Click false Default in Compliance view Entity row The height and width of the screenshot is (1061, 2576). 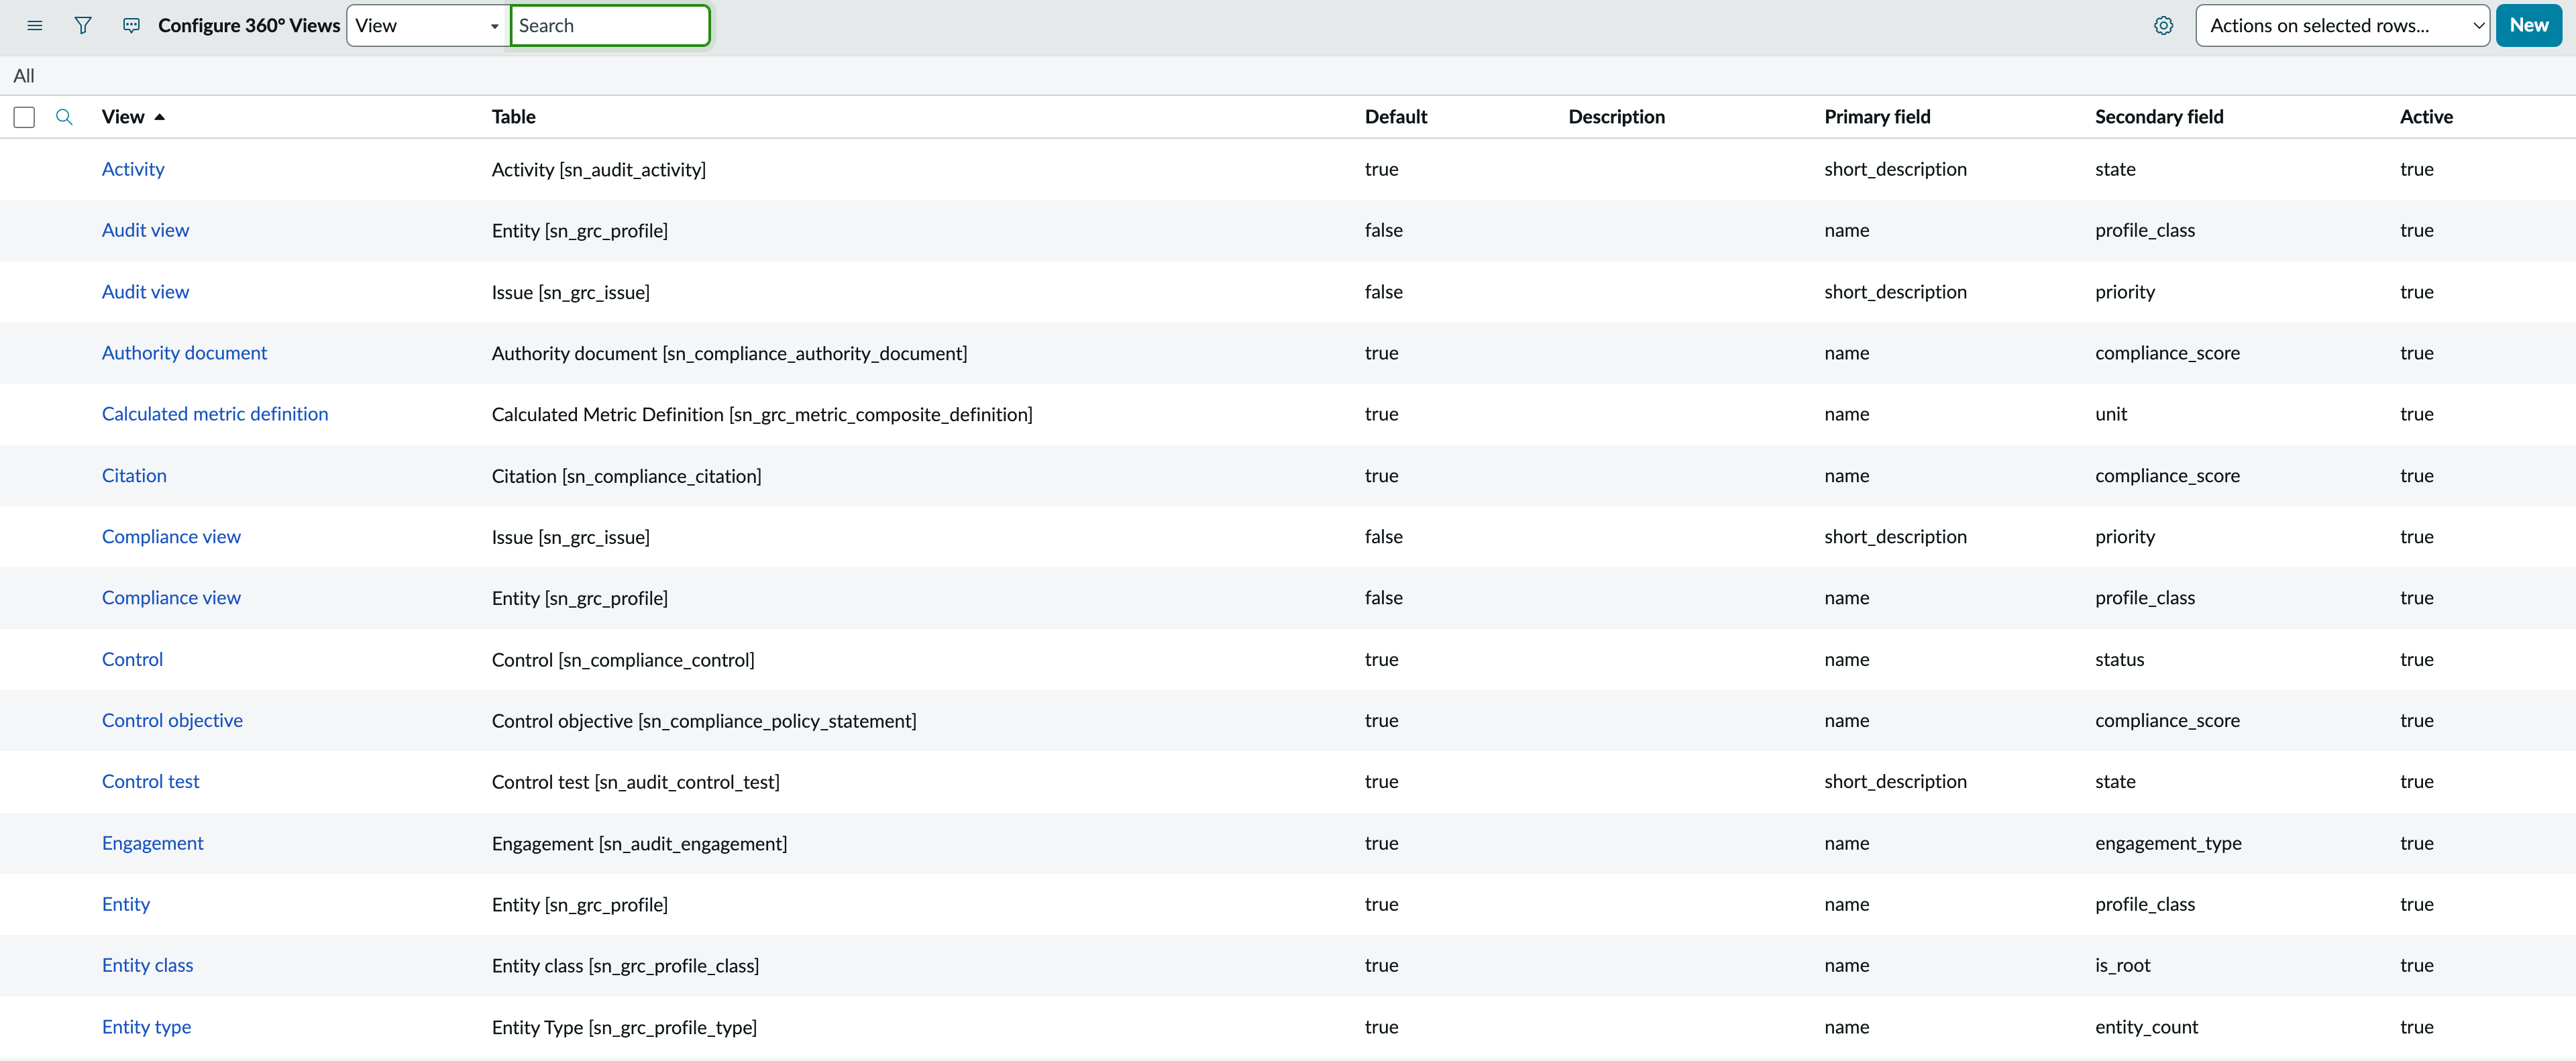tap(1383, 598)
